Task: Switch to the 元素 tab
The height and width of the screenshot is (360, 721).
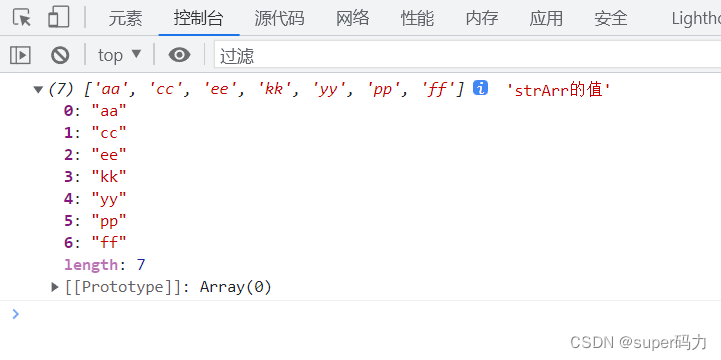Action: click(x=126, y=18)
